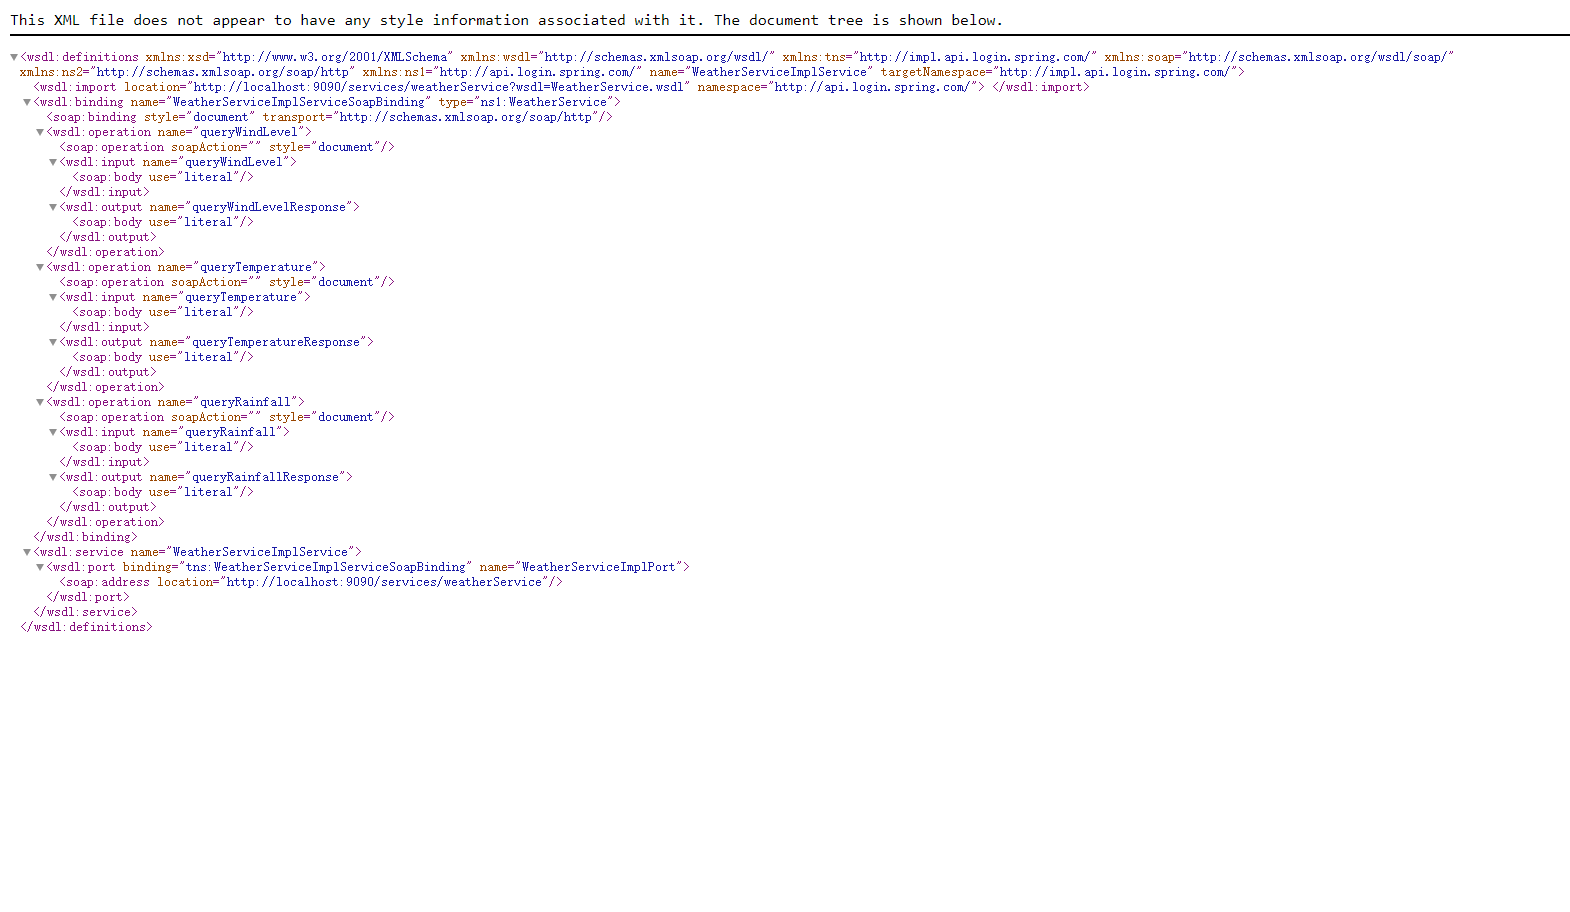Click the soap:binding transport URL value
The width and height of the screenshot is (1570, 912).
click(469, 117)
